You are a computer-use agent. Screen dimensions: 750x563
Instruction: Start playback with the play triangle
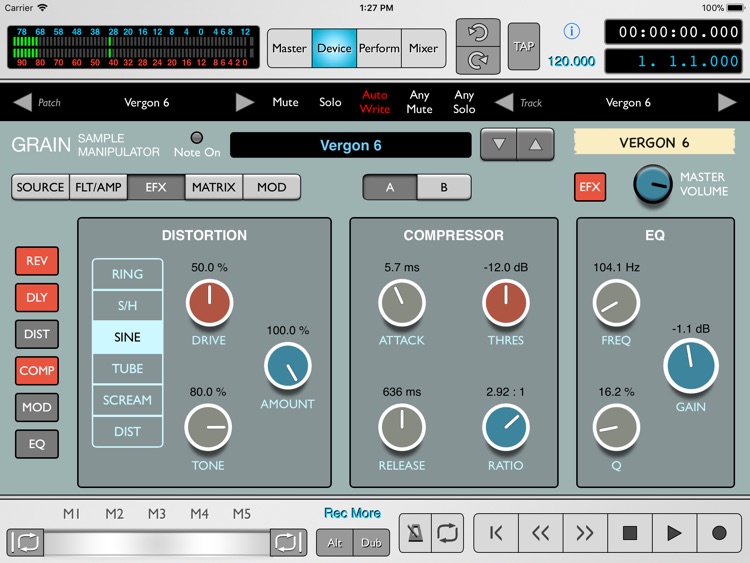[674, 533]
